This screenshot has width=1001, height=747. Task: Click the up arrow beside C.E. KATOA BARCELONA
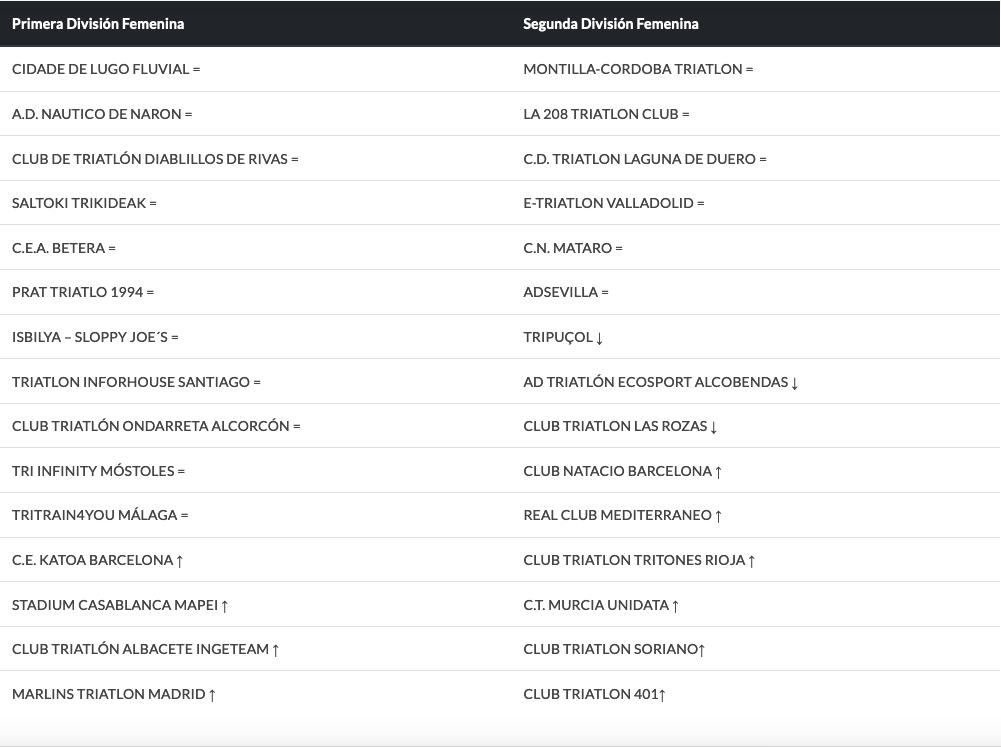[x=180, y=561]
